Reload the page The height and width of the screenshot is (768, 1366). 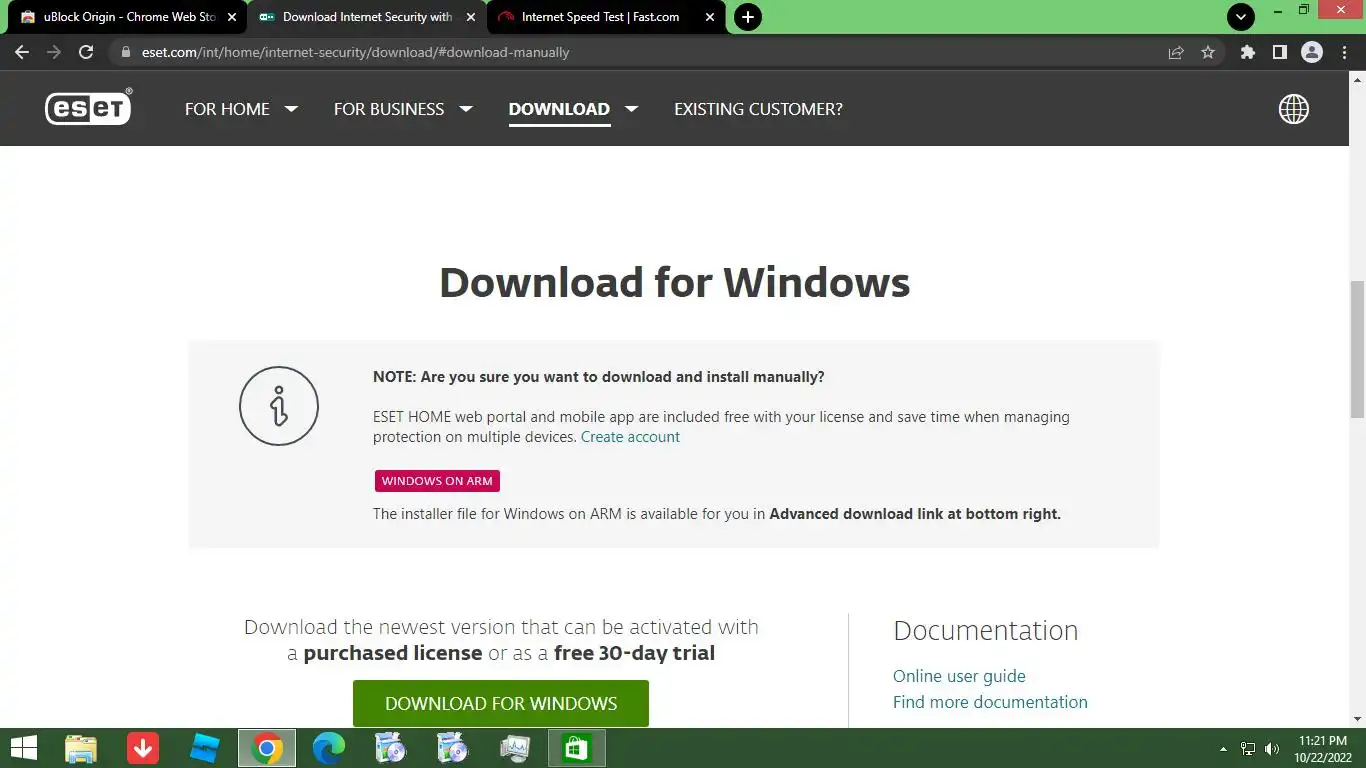[86, 52]
